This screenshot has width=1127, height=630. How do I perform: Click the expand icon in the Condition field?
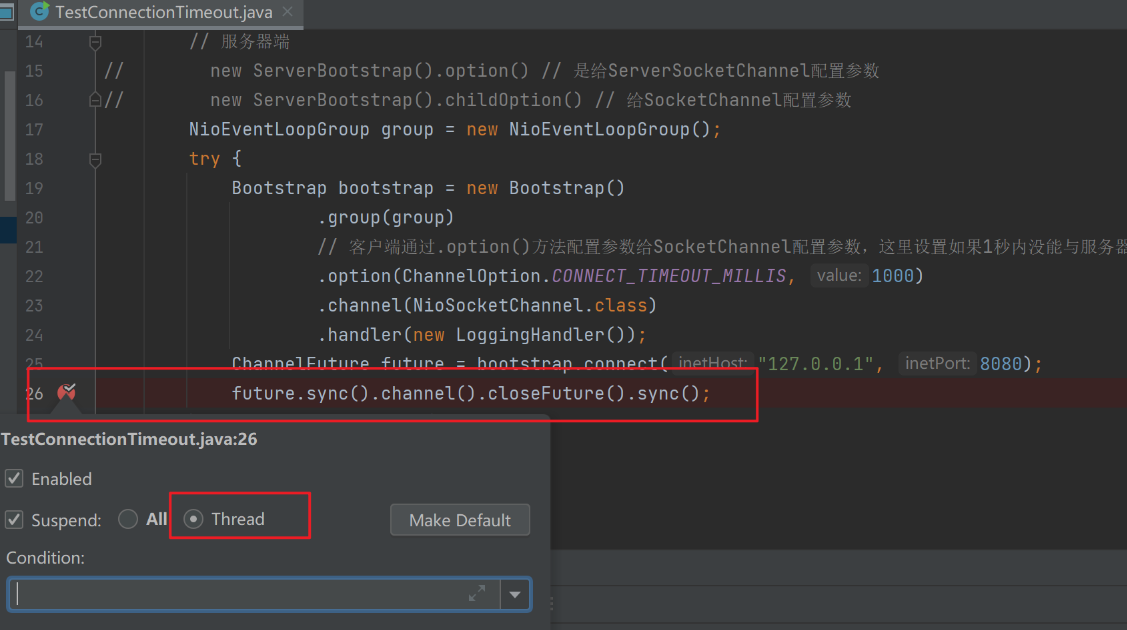(x=477, y=594)
